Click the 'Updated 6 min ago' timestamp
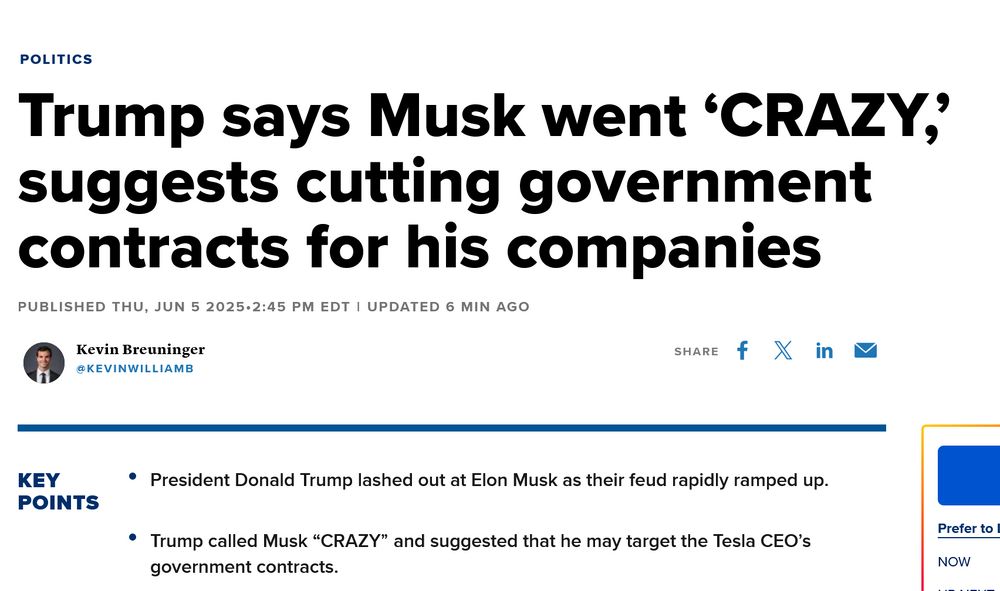 click(448, 306)
